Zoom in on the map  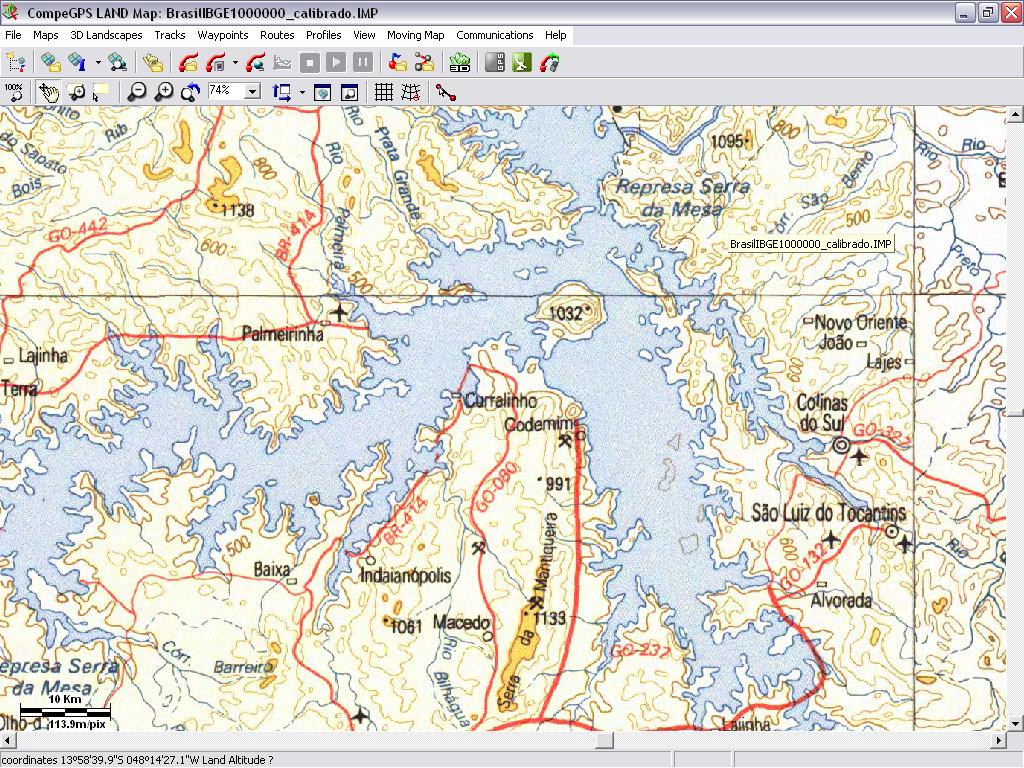tap(164, 92)
